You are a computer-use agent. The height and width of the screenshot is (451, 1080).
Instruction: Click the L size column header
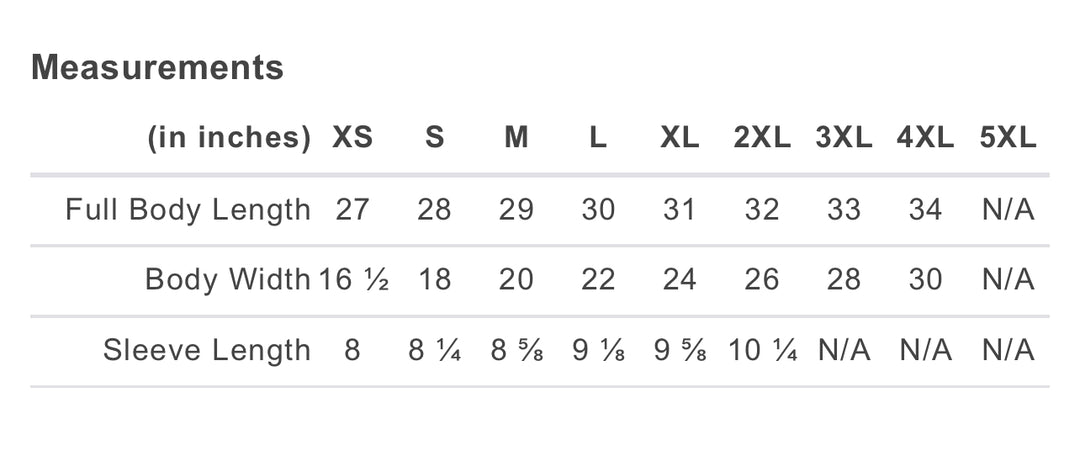pyautogui.click(x=598, y=138)
